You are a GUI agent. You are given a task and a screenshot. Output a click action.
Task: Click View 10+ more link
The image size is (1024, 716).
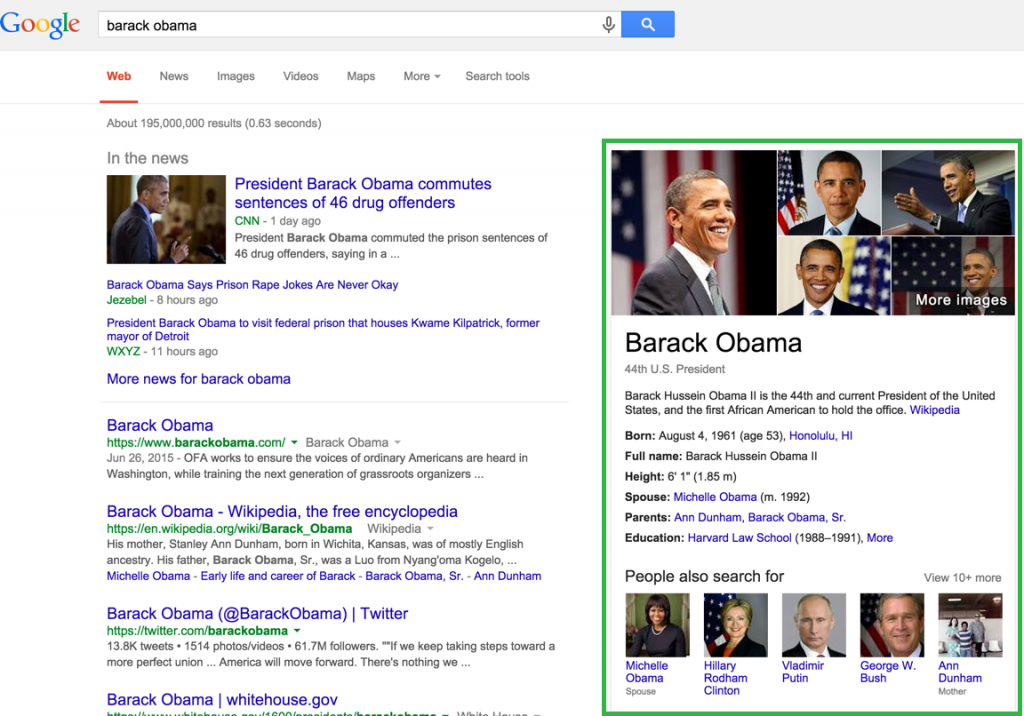tap(962, 578)
